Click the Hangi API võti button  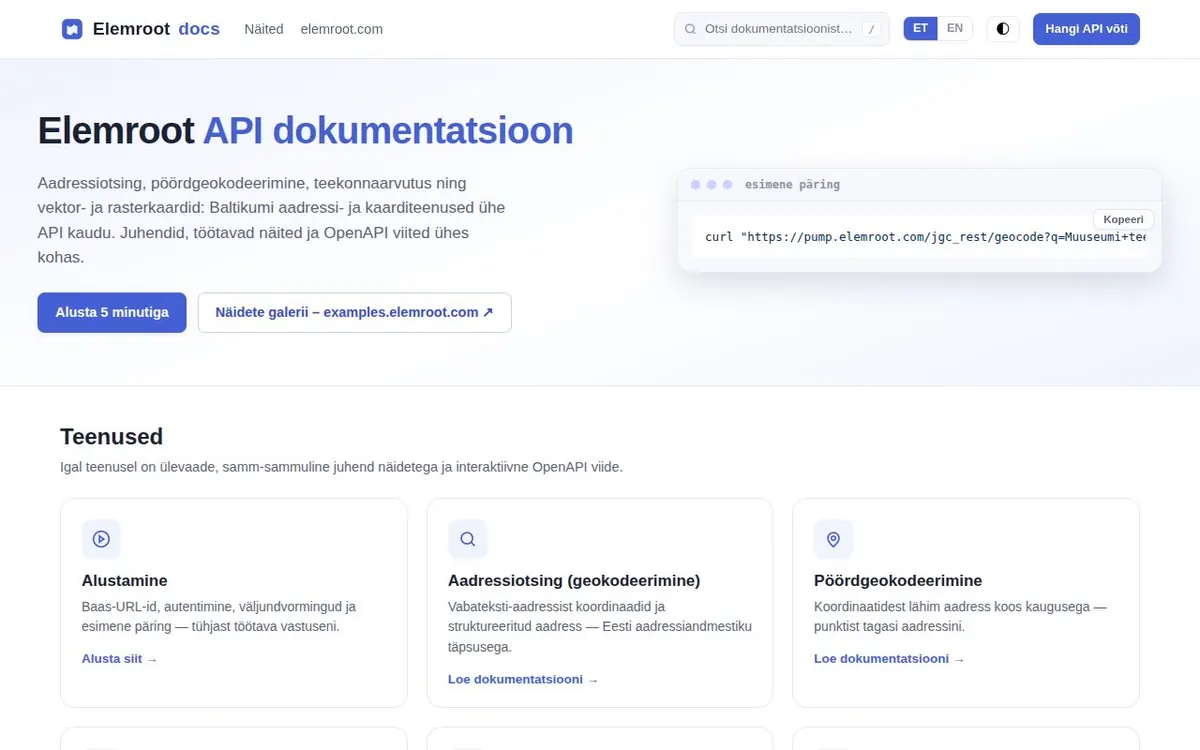[x=1086, y=29]
